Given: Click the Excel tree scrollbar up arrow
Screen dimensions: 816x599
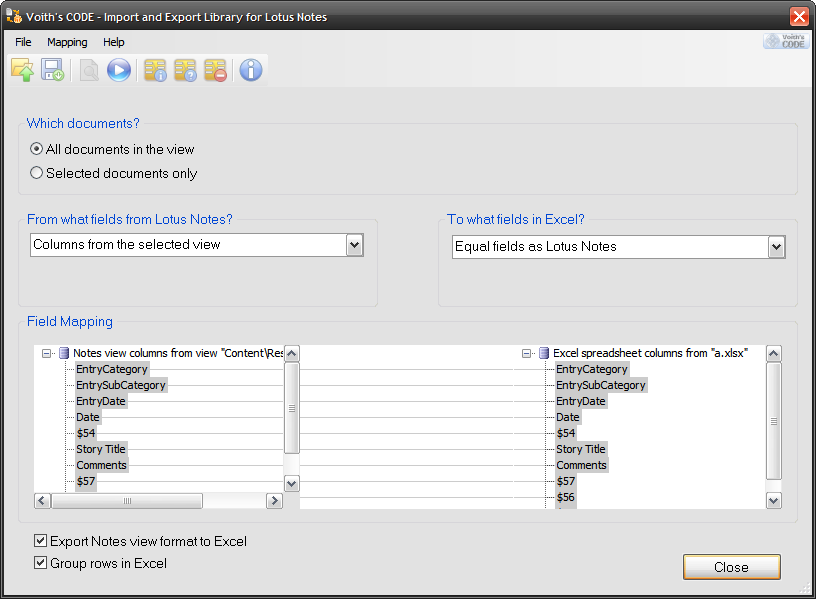Looking at the screenshot, I should 774,354.
